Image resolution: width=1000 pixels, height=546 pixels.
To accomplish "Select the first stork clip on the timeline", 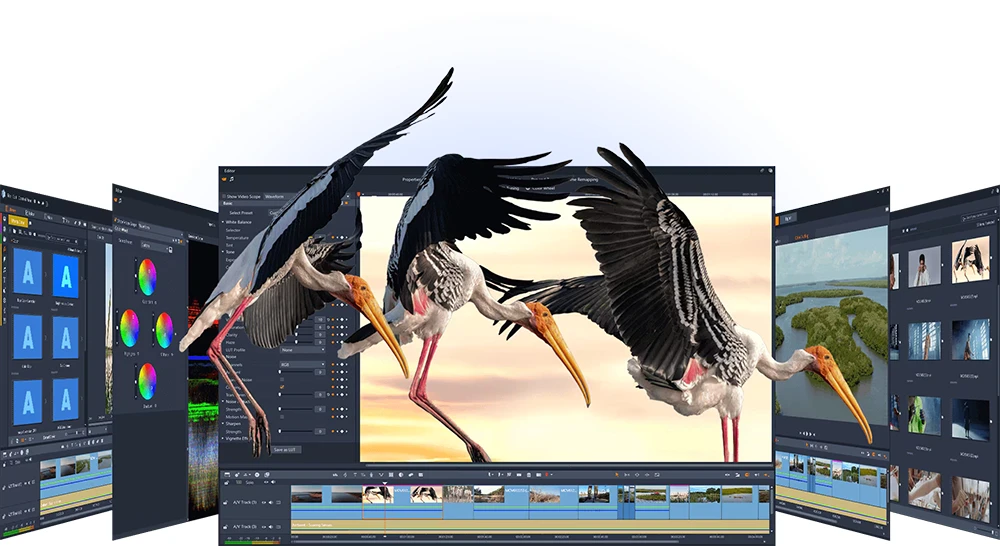I will click(378, 494).
